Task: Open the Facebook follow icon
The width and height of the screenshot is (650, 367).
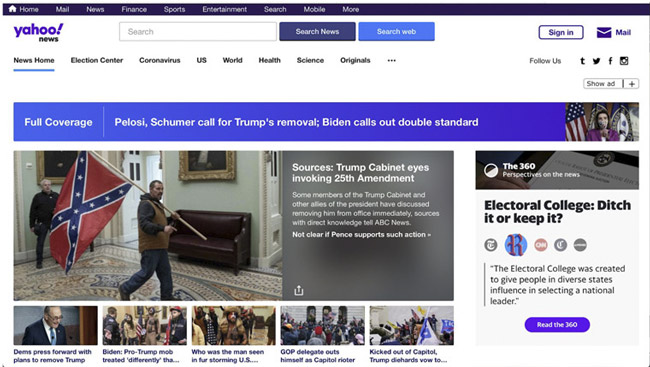Action: 610,61
